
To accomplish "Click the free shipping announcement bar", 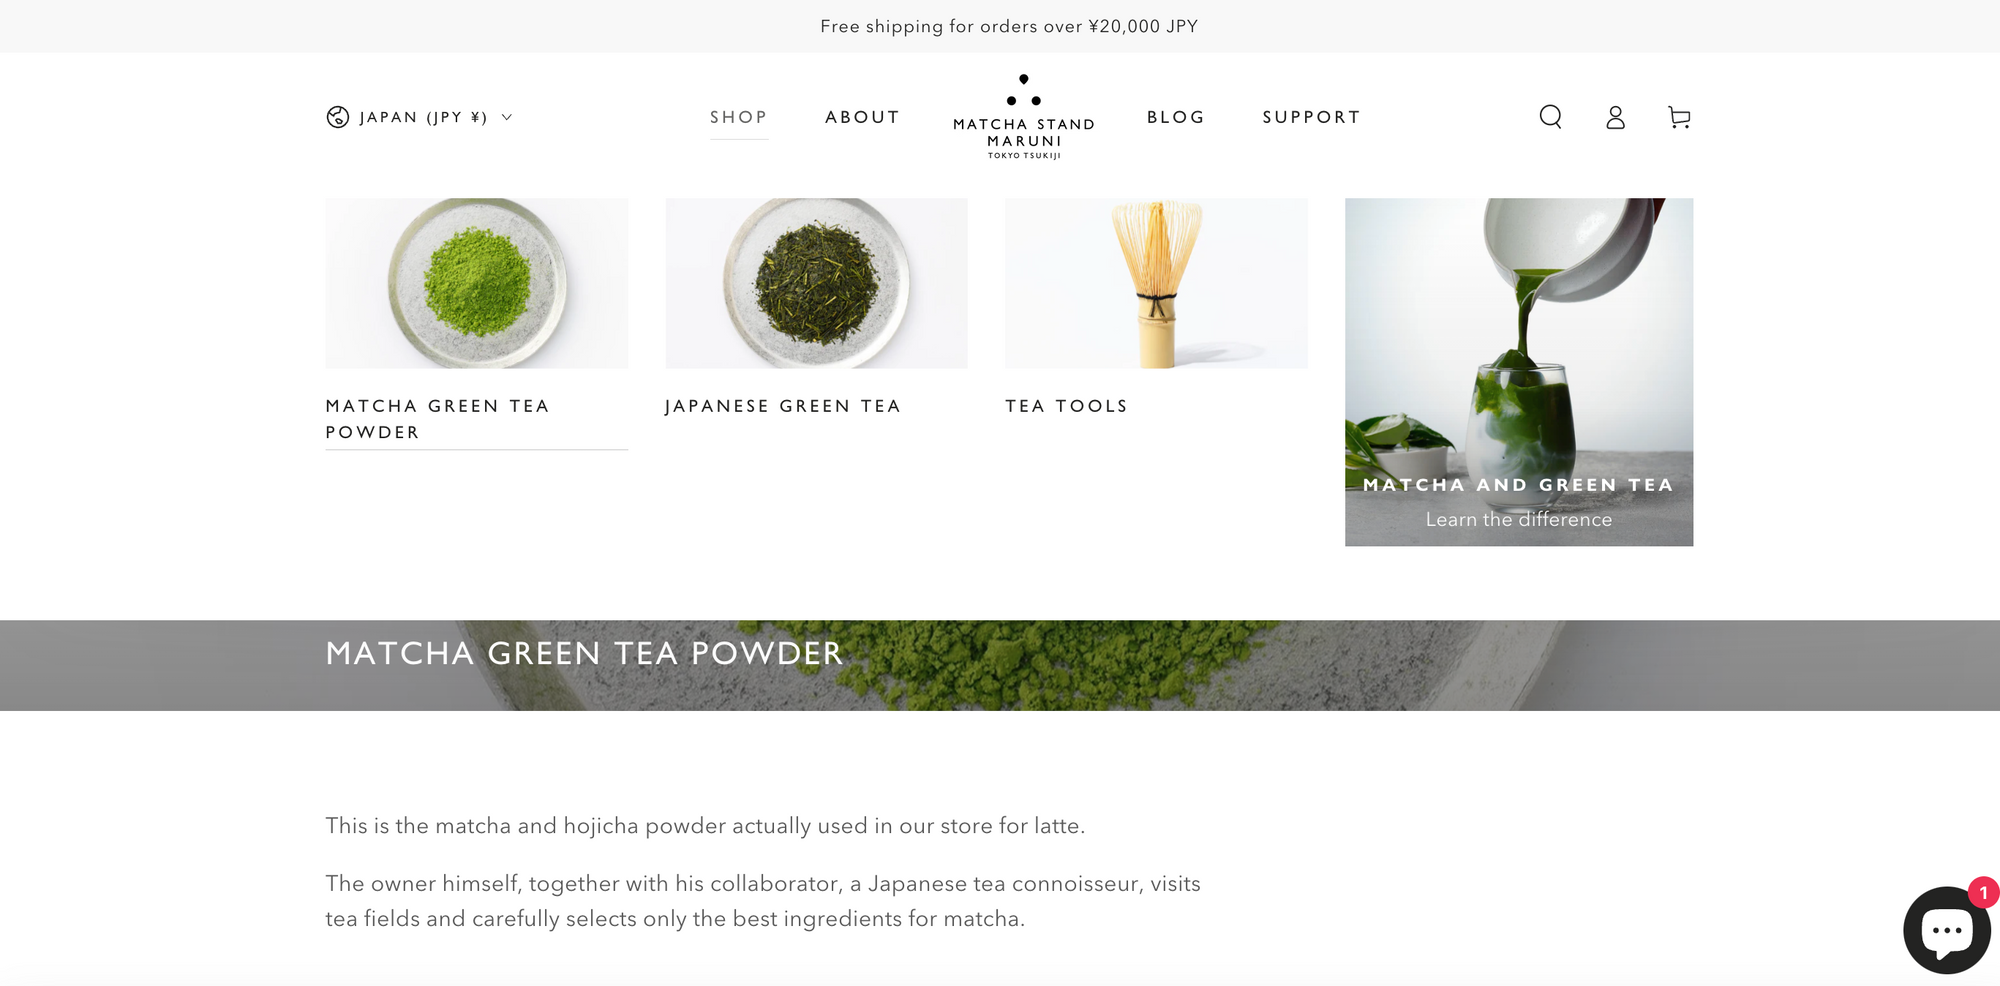I will tap(1000, 26).
